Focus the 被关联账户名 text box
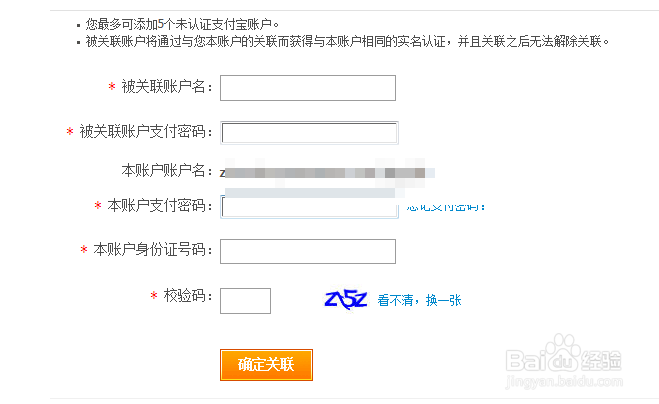 pos(308,88)
